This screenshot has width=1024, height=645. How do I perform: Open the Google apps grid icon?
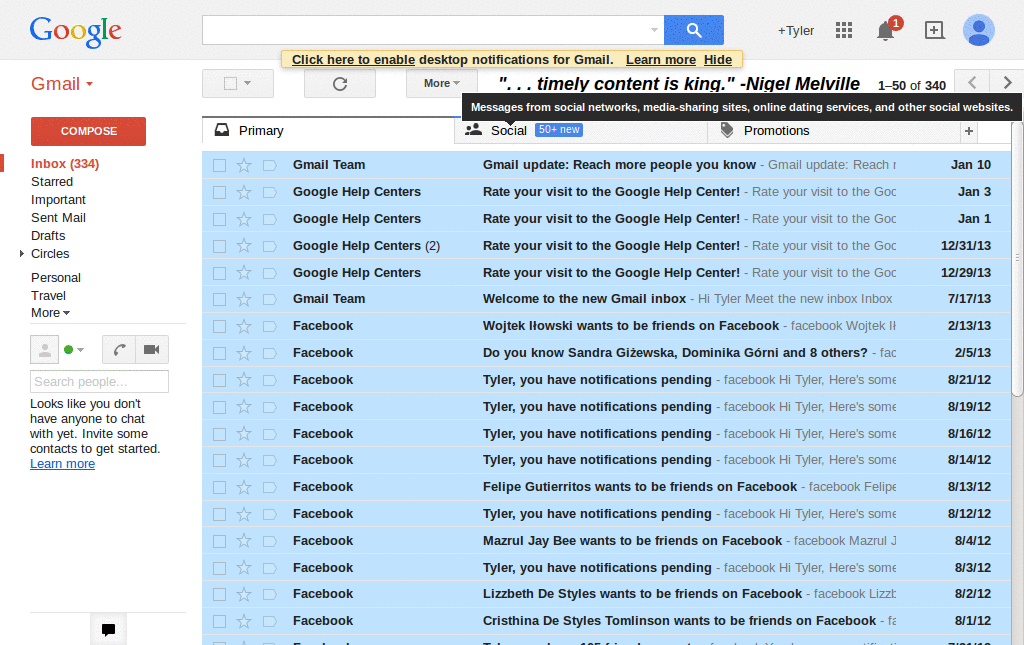coord(844,30)
